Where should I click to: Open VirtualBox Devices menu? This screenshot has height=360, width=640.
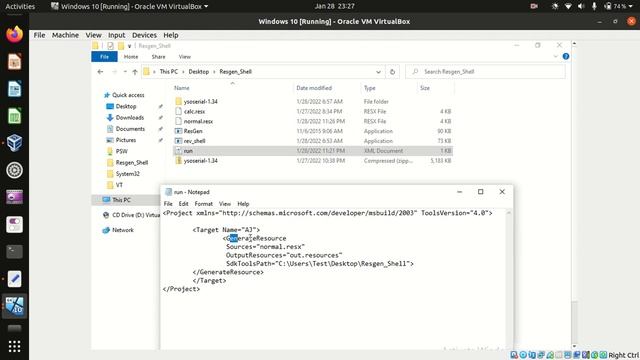pos(144,35)
